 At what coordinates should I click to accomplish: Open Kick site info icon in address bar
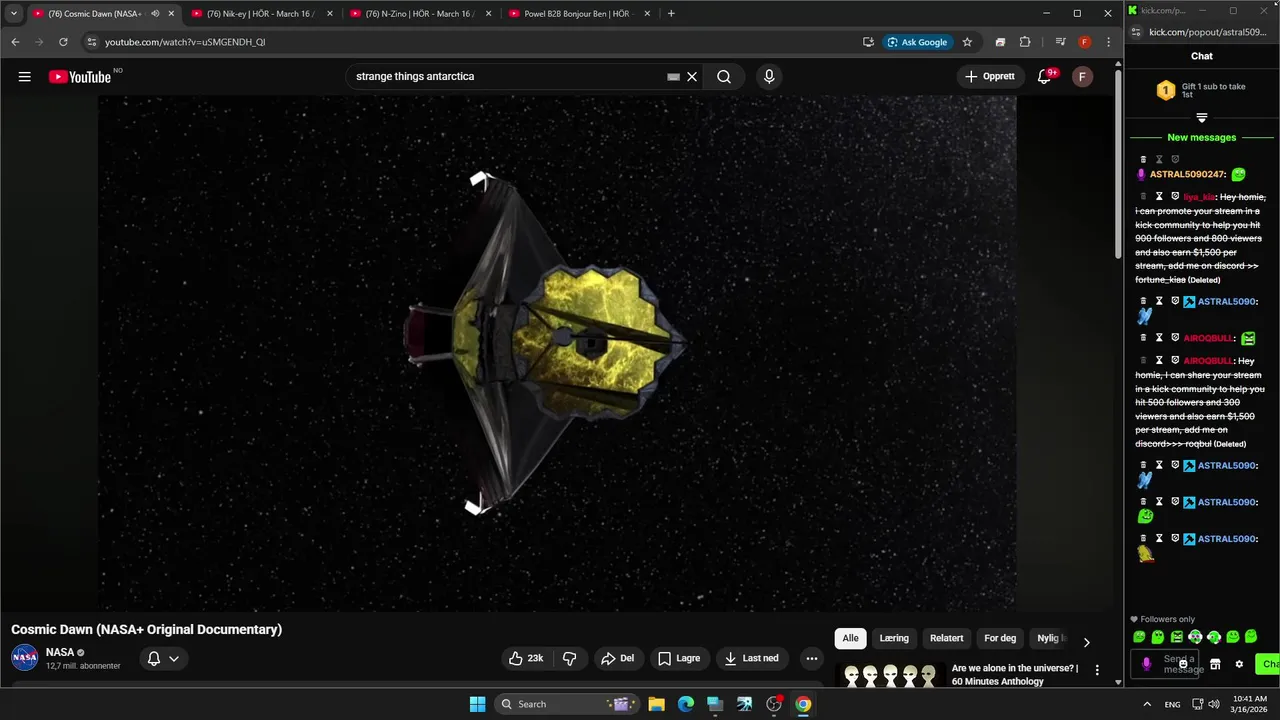pos(1136,32)
